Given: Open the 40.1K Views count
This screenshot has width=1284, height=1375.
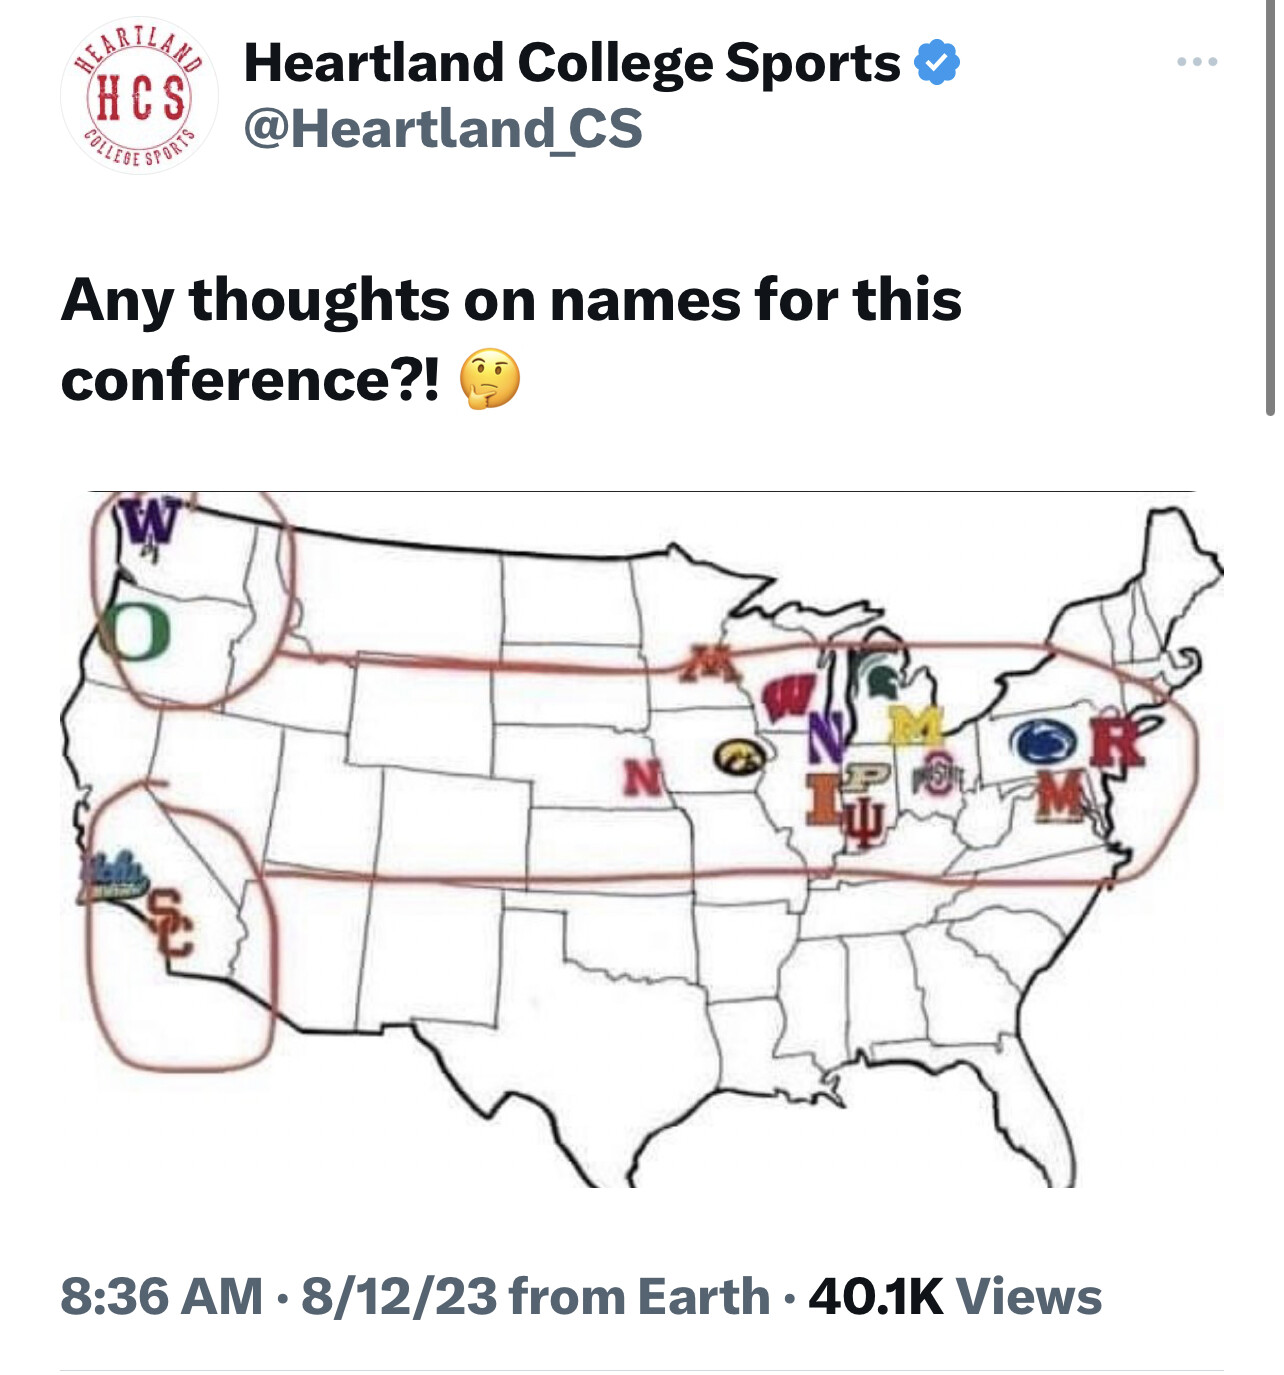Looking at the screenshot, I should point(955,1296).
